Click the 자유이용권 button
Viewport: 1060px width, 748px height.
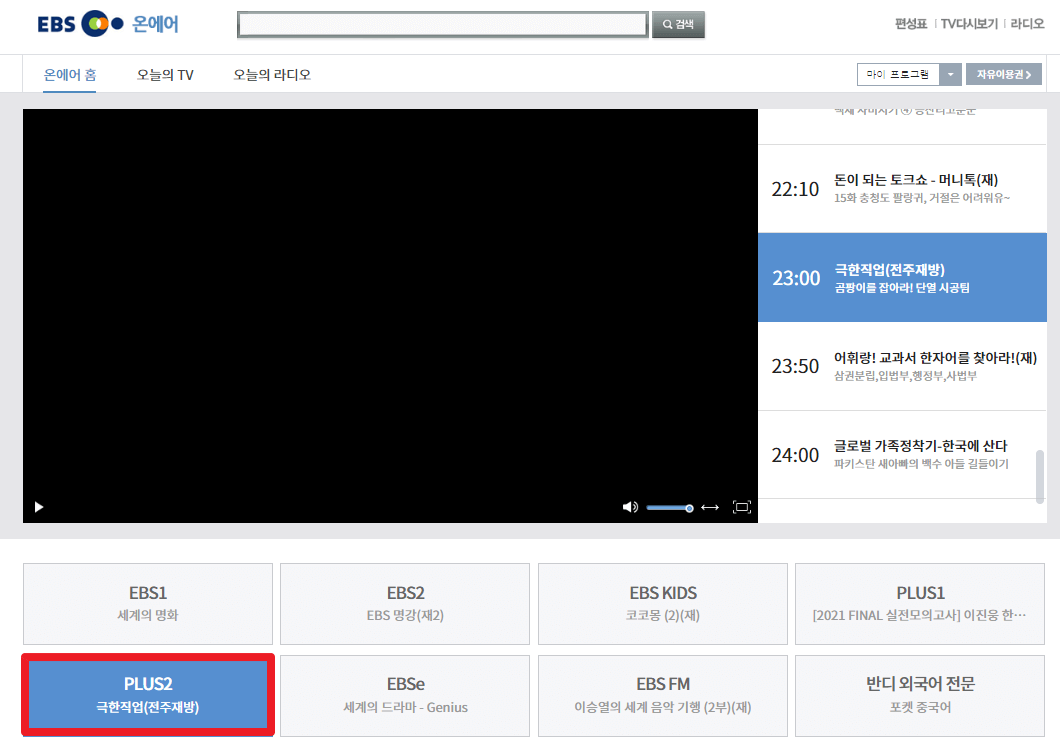(x=1003, y=74)
